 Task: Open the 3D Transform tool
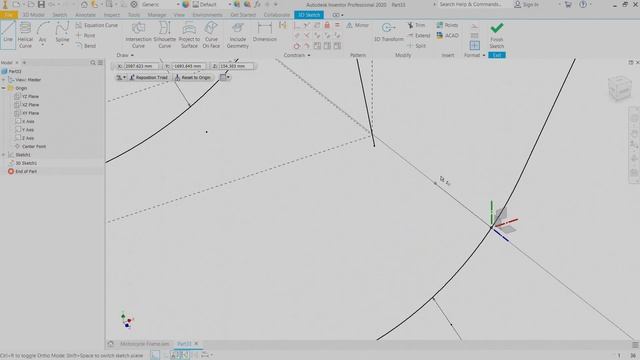click(389, 32)
